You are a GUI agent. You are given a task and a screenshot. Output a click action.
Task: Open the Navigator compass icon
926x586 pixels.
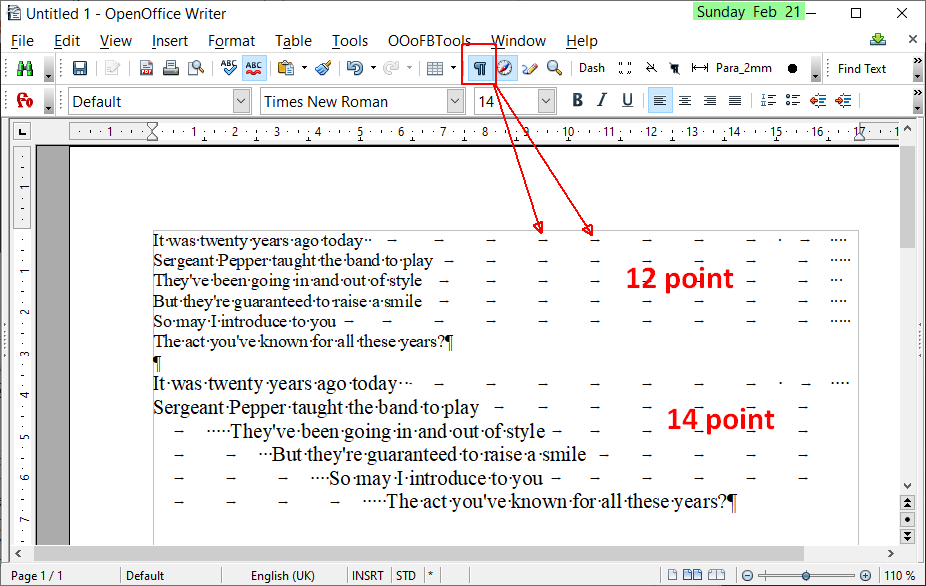coord(505,69)
